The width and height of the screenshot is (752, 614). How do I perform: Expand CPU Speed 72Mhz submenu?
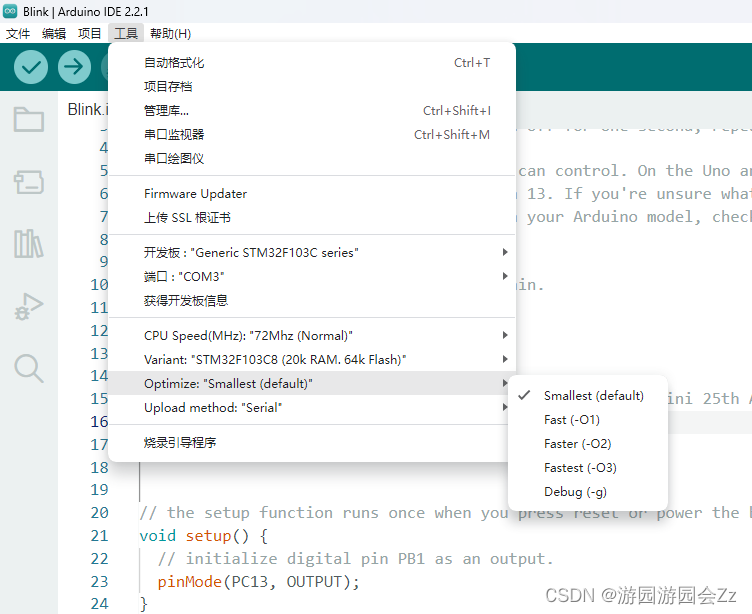click(x=312, y=336)
